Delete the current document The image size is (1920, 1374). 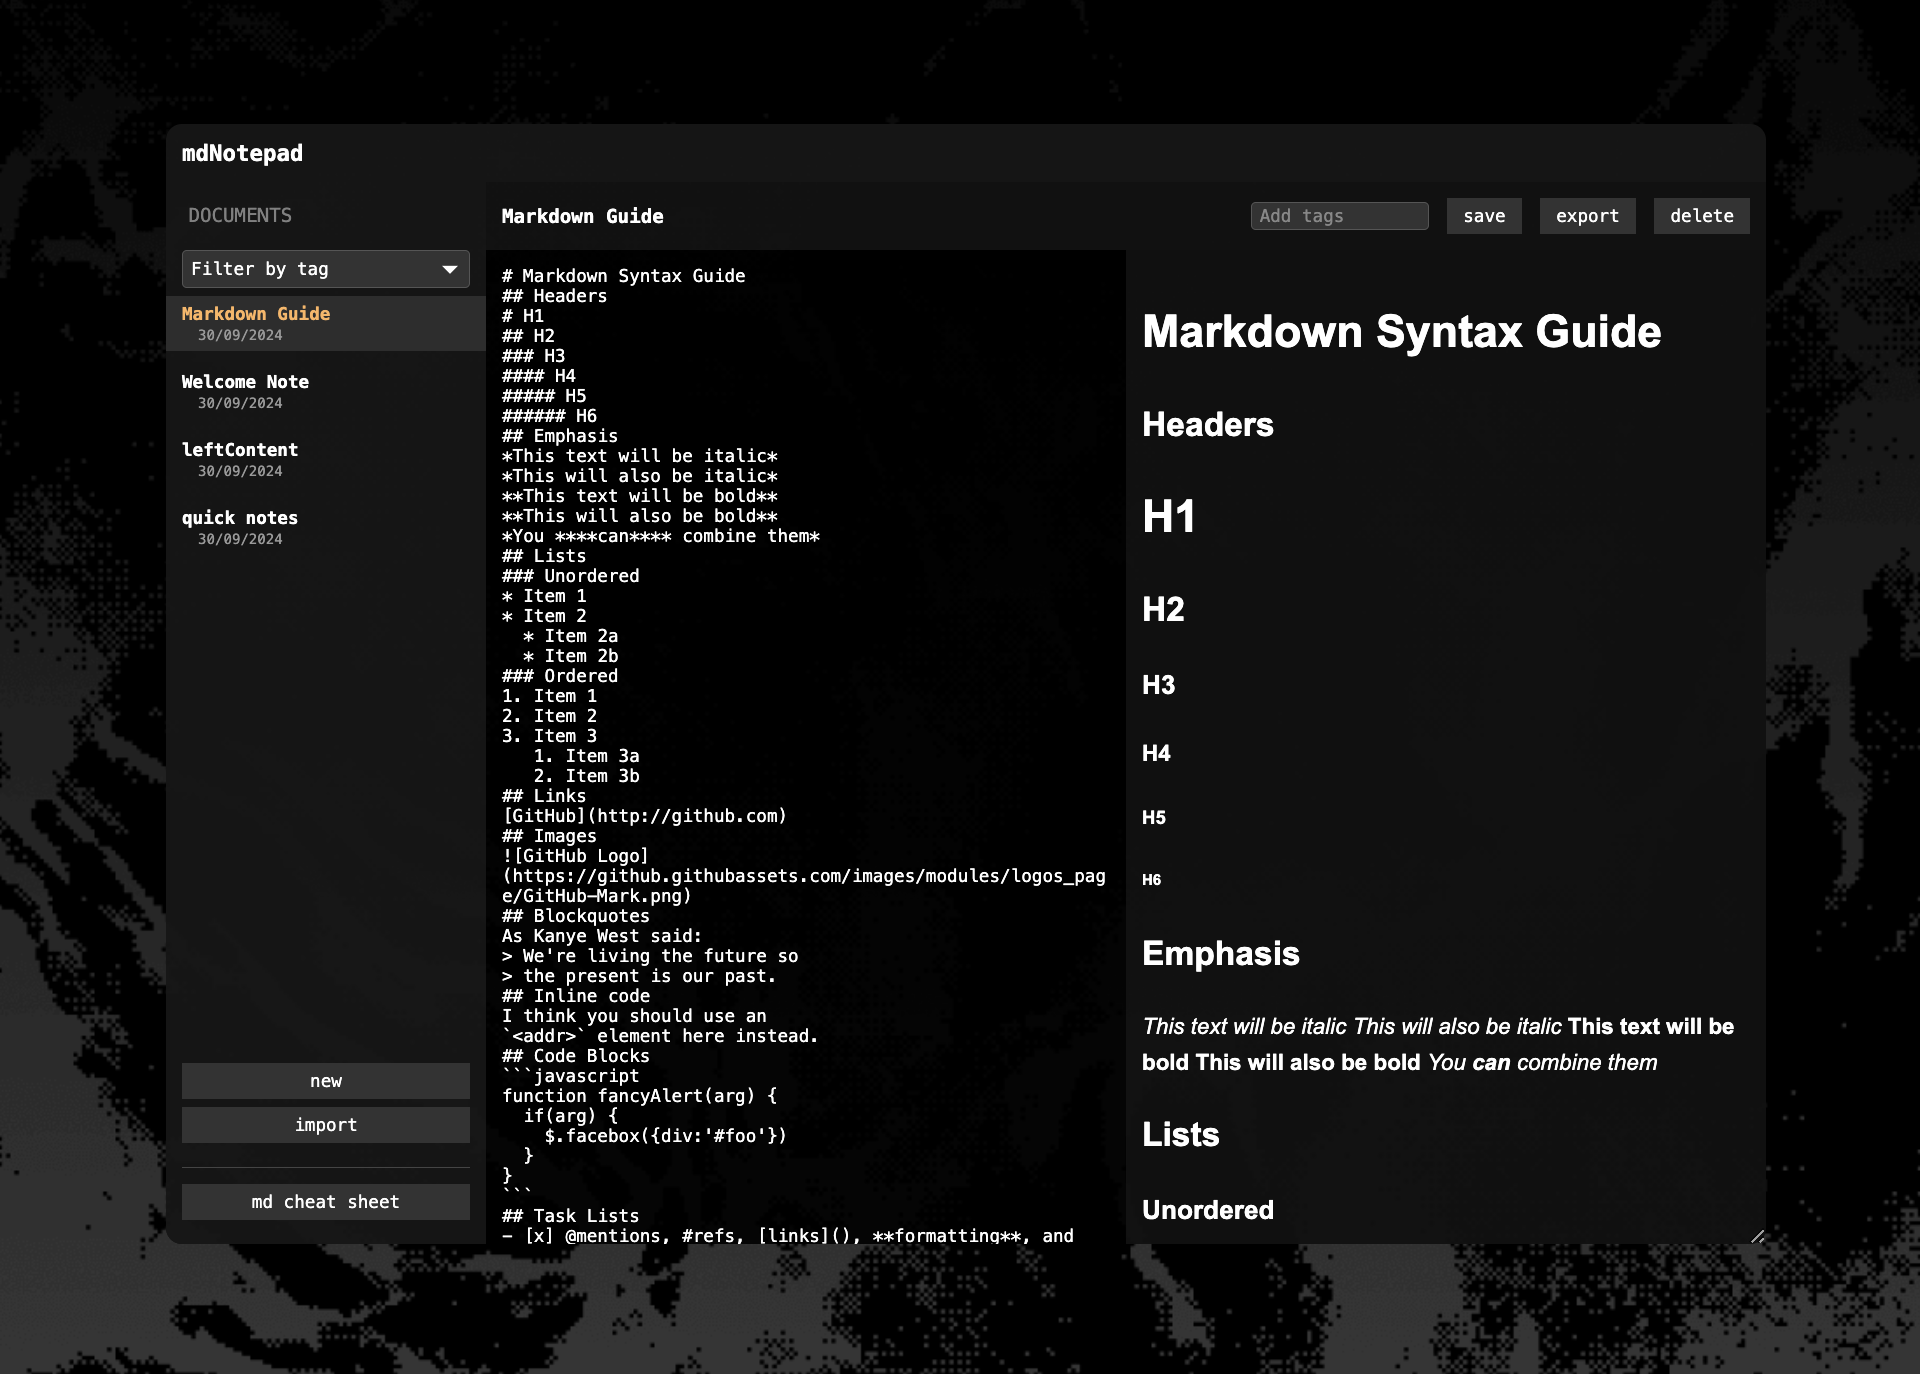[x=1701, y=216]
